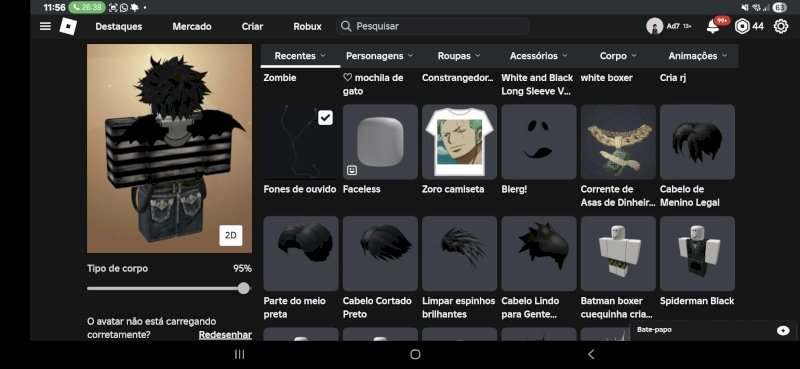Click the Tipo de corpo slider handle

244,288
